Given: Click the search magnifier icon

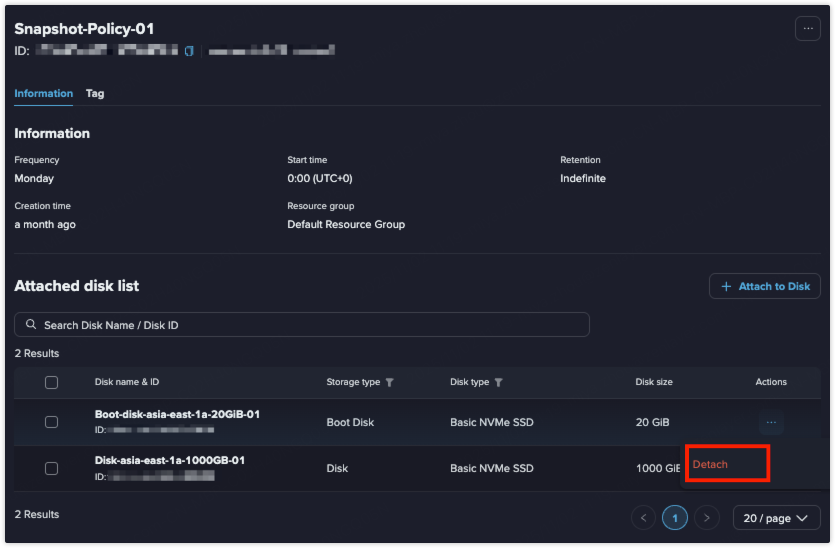Looking at the screenshot, I should pos(32,325).
